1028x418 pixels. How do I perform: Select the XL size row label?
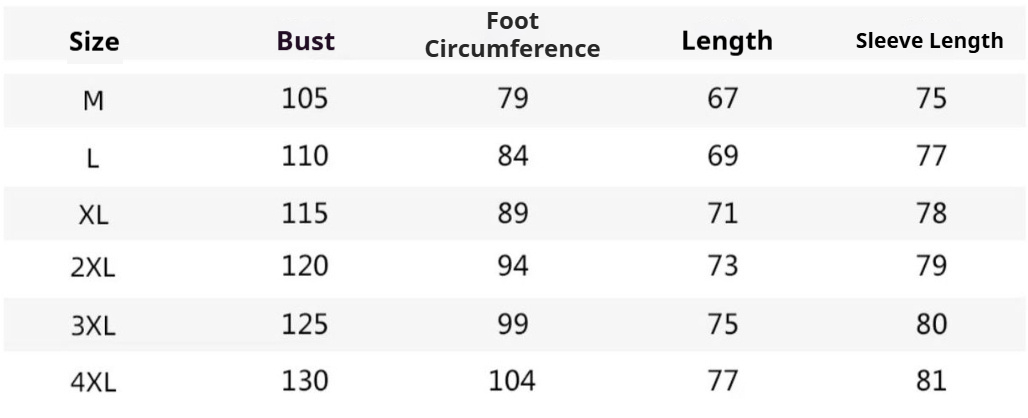pos(94,214)
